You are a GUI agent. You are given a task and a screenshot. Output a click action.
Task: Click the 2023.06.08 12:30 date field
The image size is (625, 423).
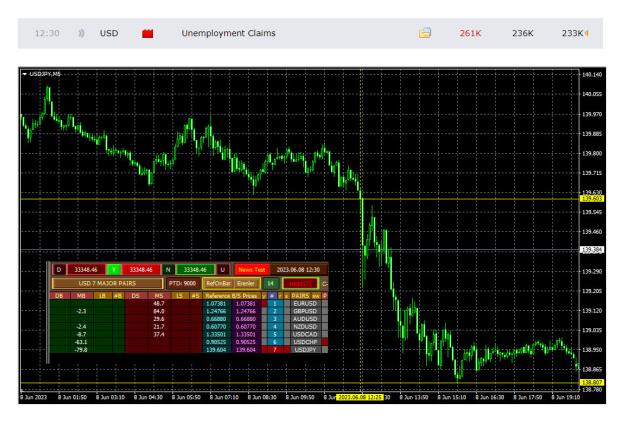pos(298,270)
